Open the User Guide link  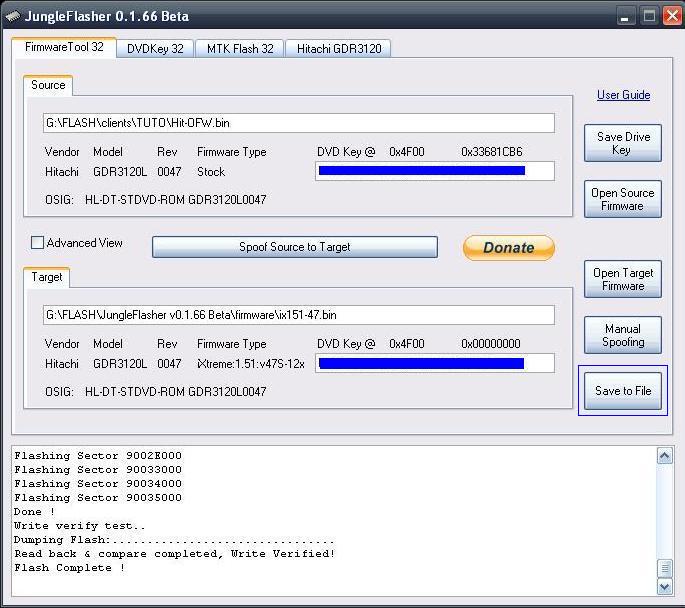point(623,95)
